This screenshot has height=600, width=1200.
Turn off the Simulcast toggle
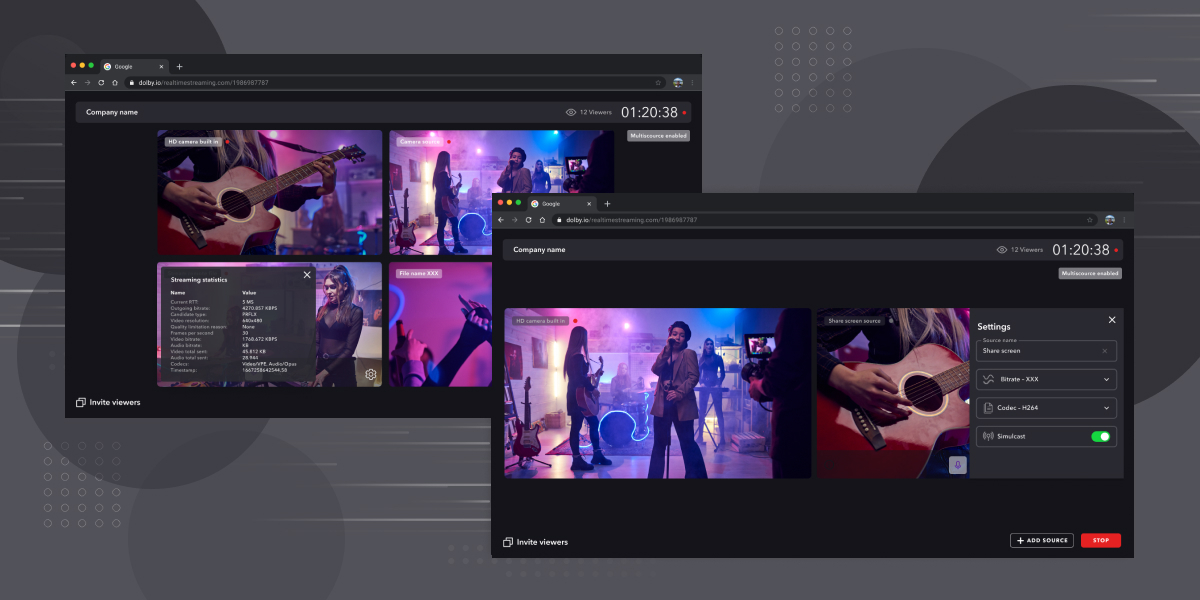click(x=1100, y=436)
